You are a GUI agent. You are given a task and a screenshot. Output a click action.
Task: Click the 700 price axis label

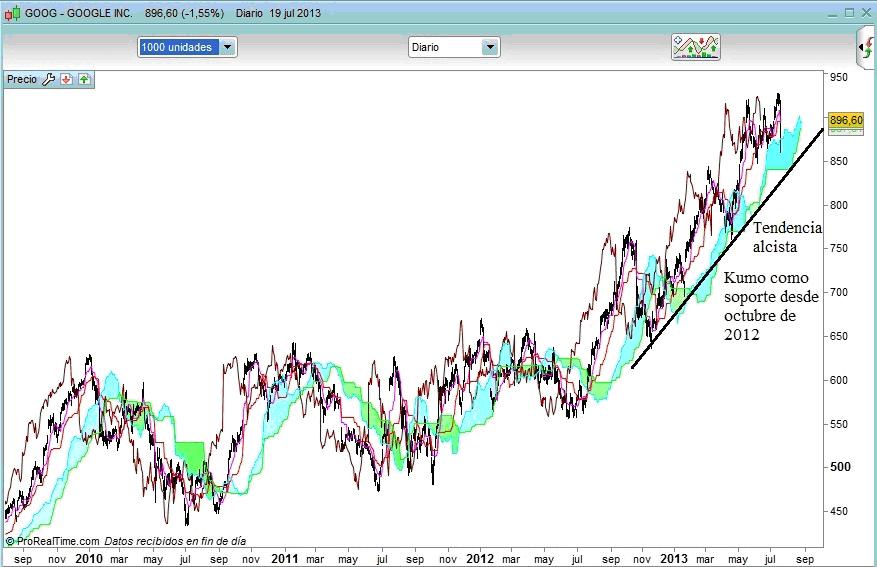[x=838, y=292]
